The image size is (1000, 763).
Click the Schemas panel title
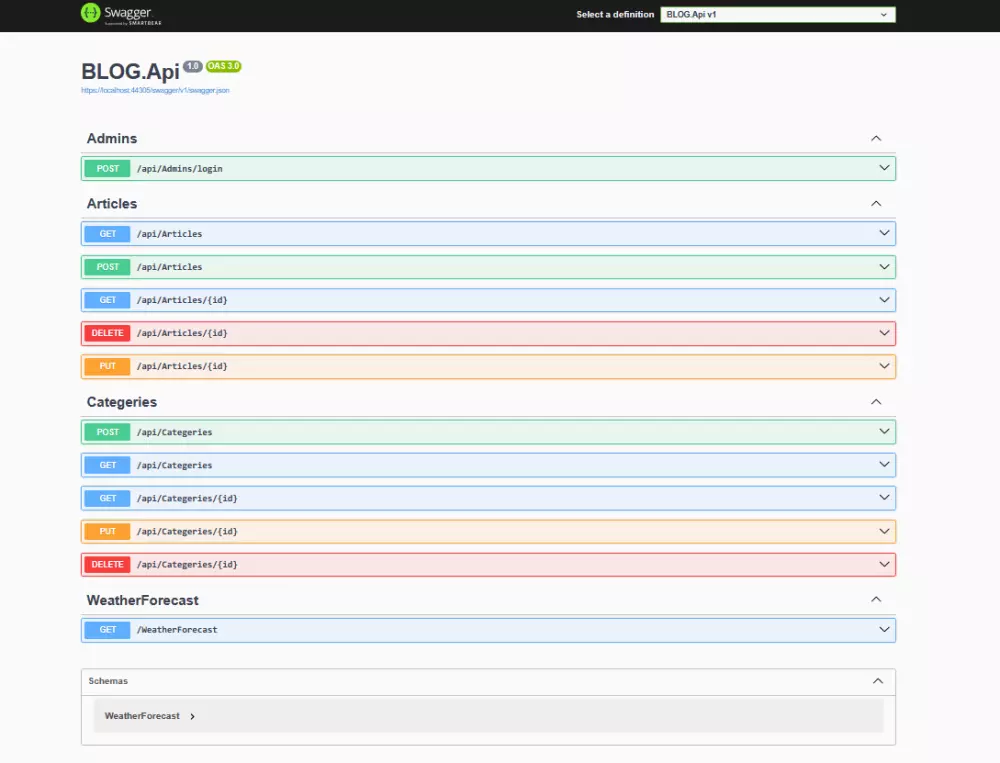point(108,681)
